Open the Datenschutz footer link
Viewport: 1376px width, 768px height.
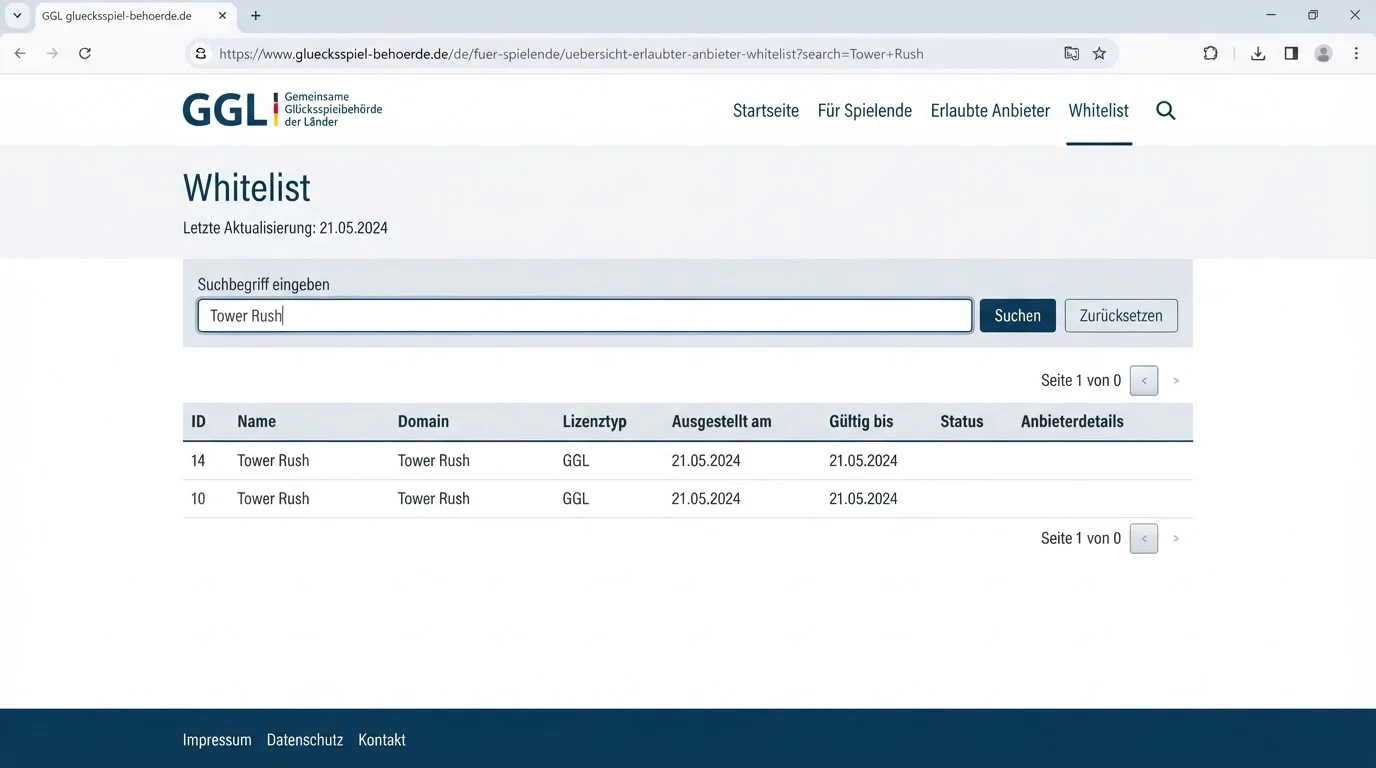(305, 741)
